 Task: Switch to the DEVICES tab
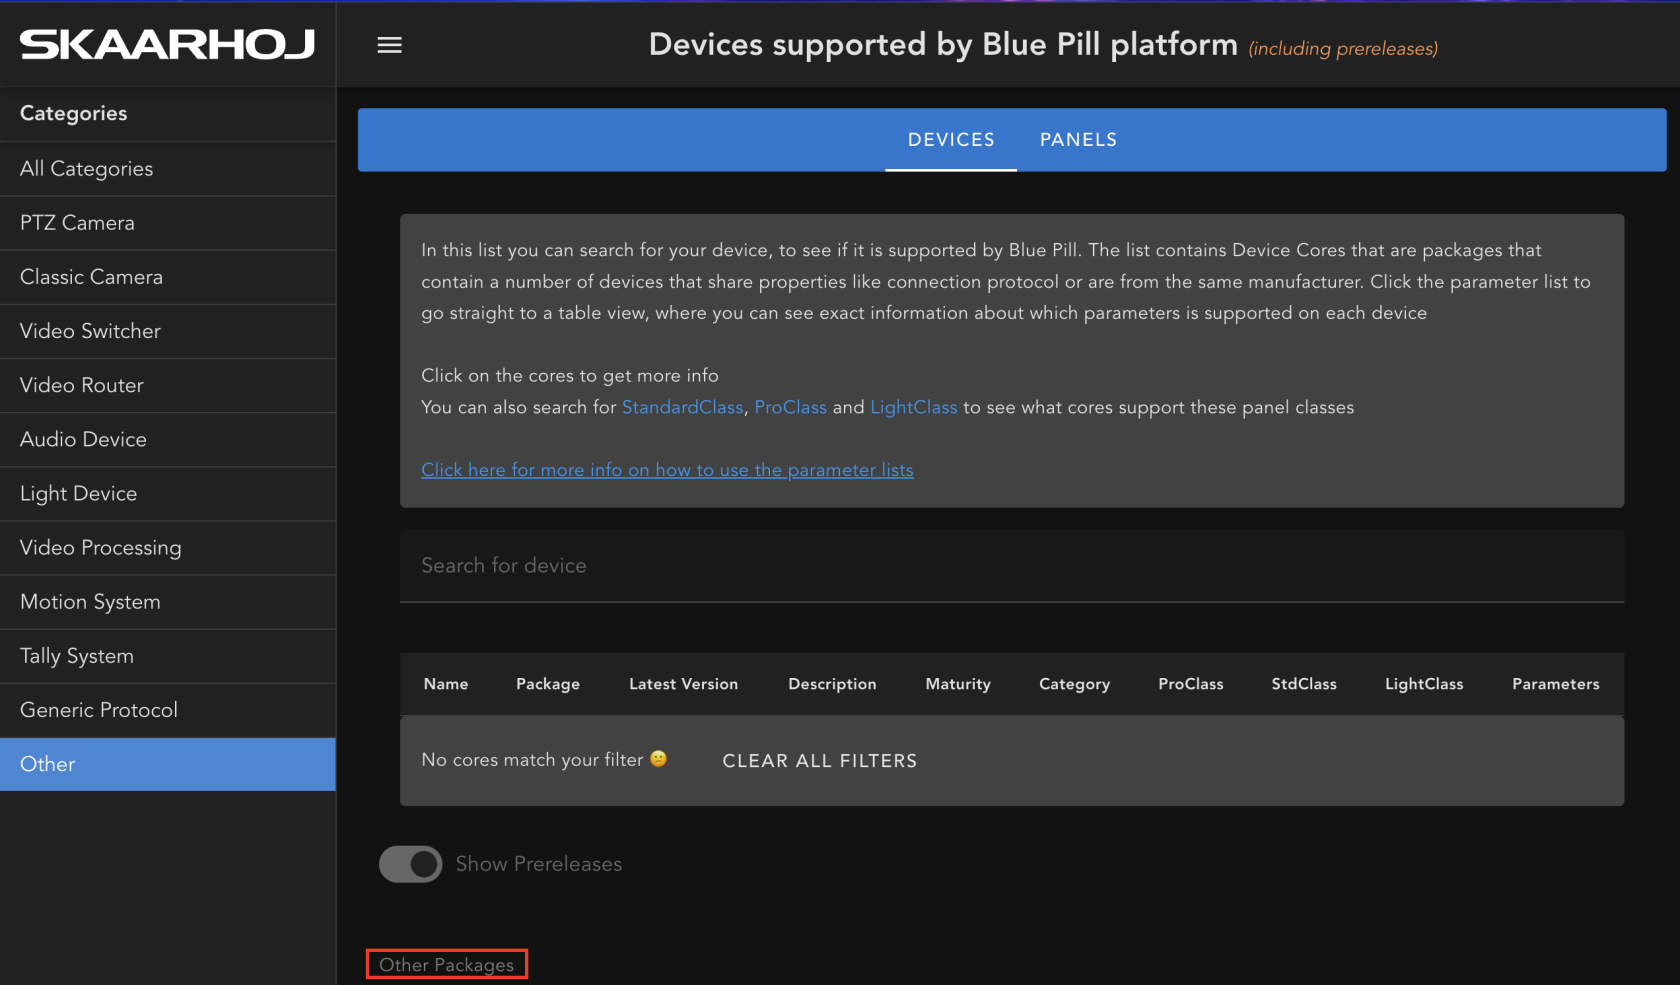(x=951, y=140)
